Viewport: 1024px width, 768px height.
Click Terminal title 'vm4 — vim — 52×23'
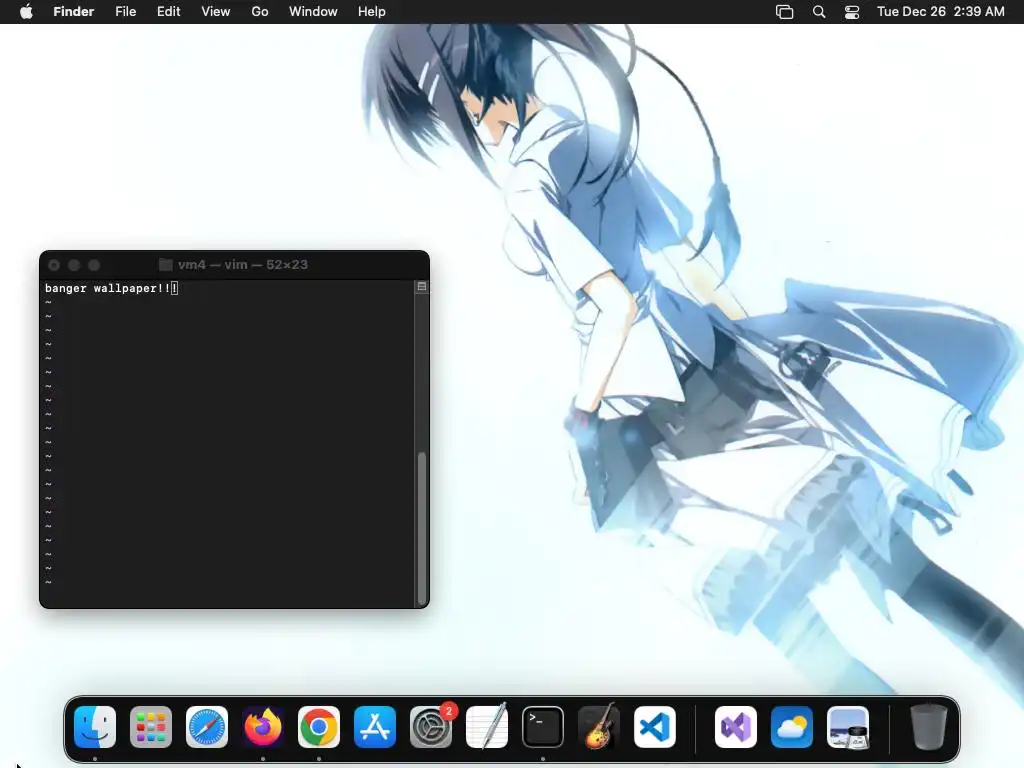pos(242,264)
